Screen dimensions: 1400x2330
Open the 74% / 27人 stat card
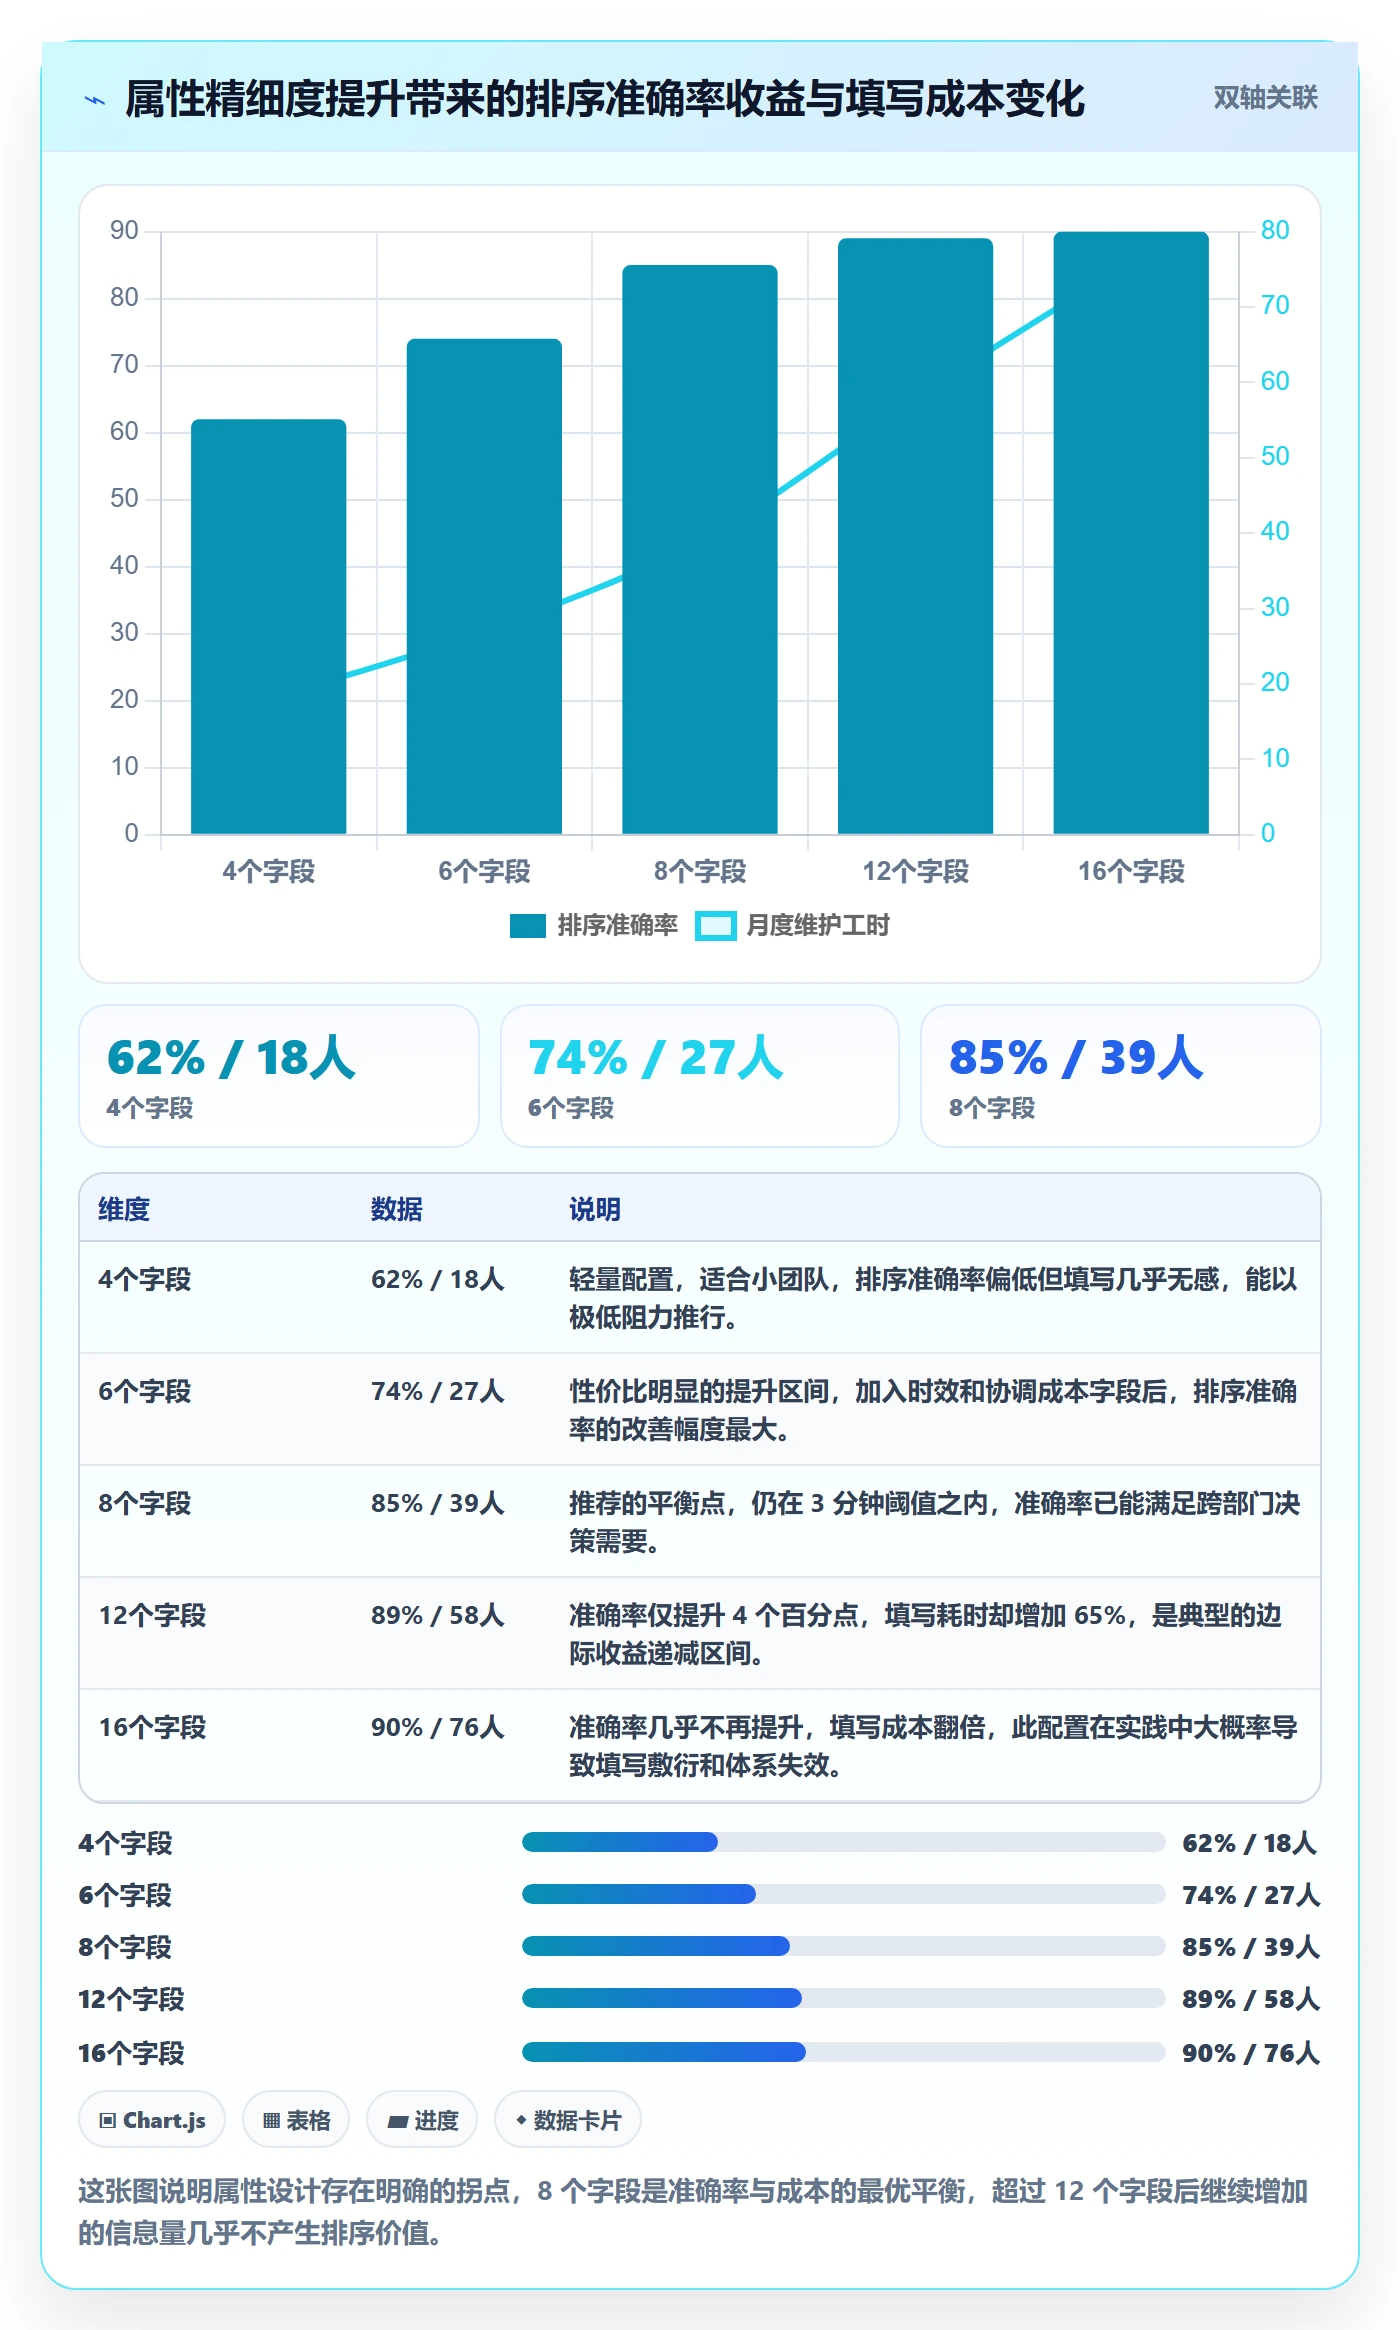tap(700, 1076)
